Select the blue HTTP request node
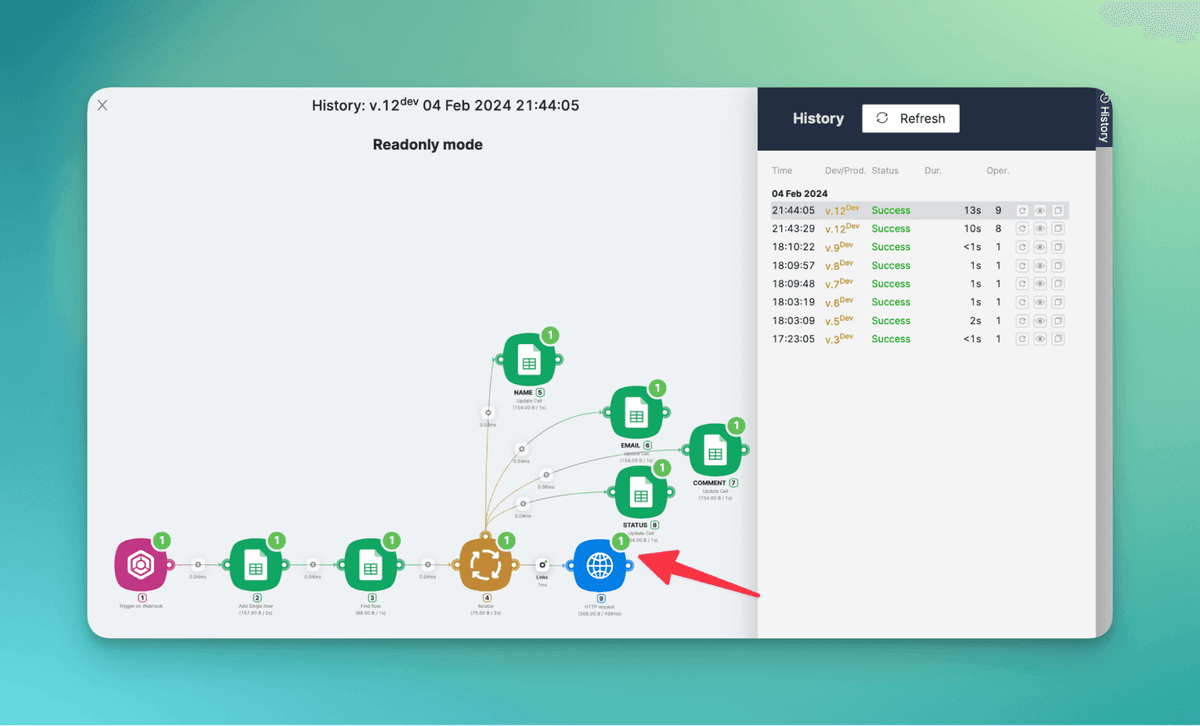Image resolution: width=1200 pixels, height=726 pixels. [600, 565]
